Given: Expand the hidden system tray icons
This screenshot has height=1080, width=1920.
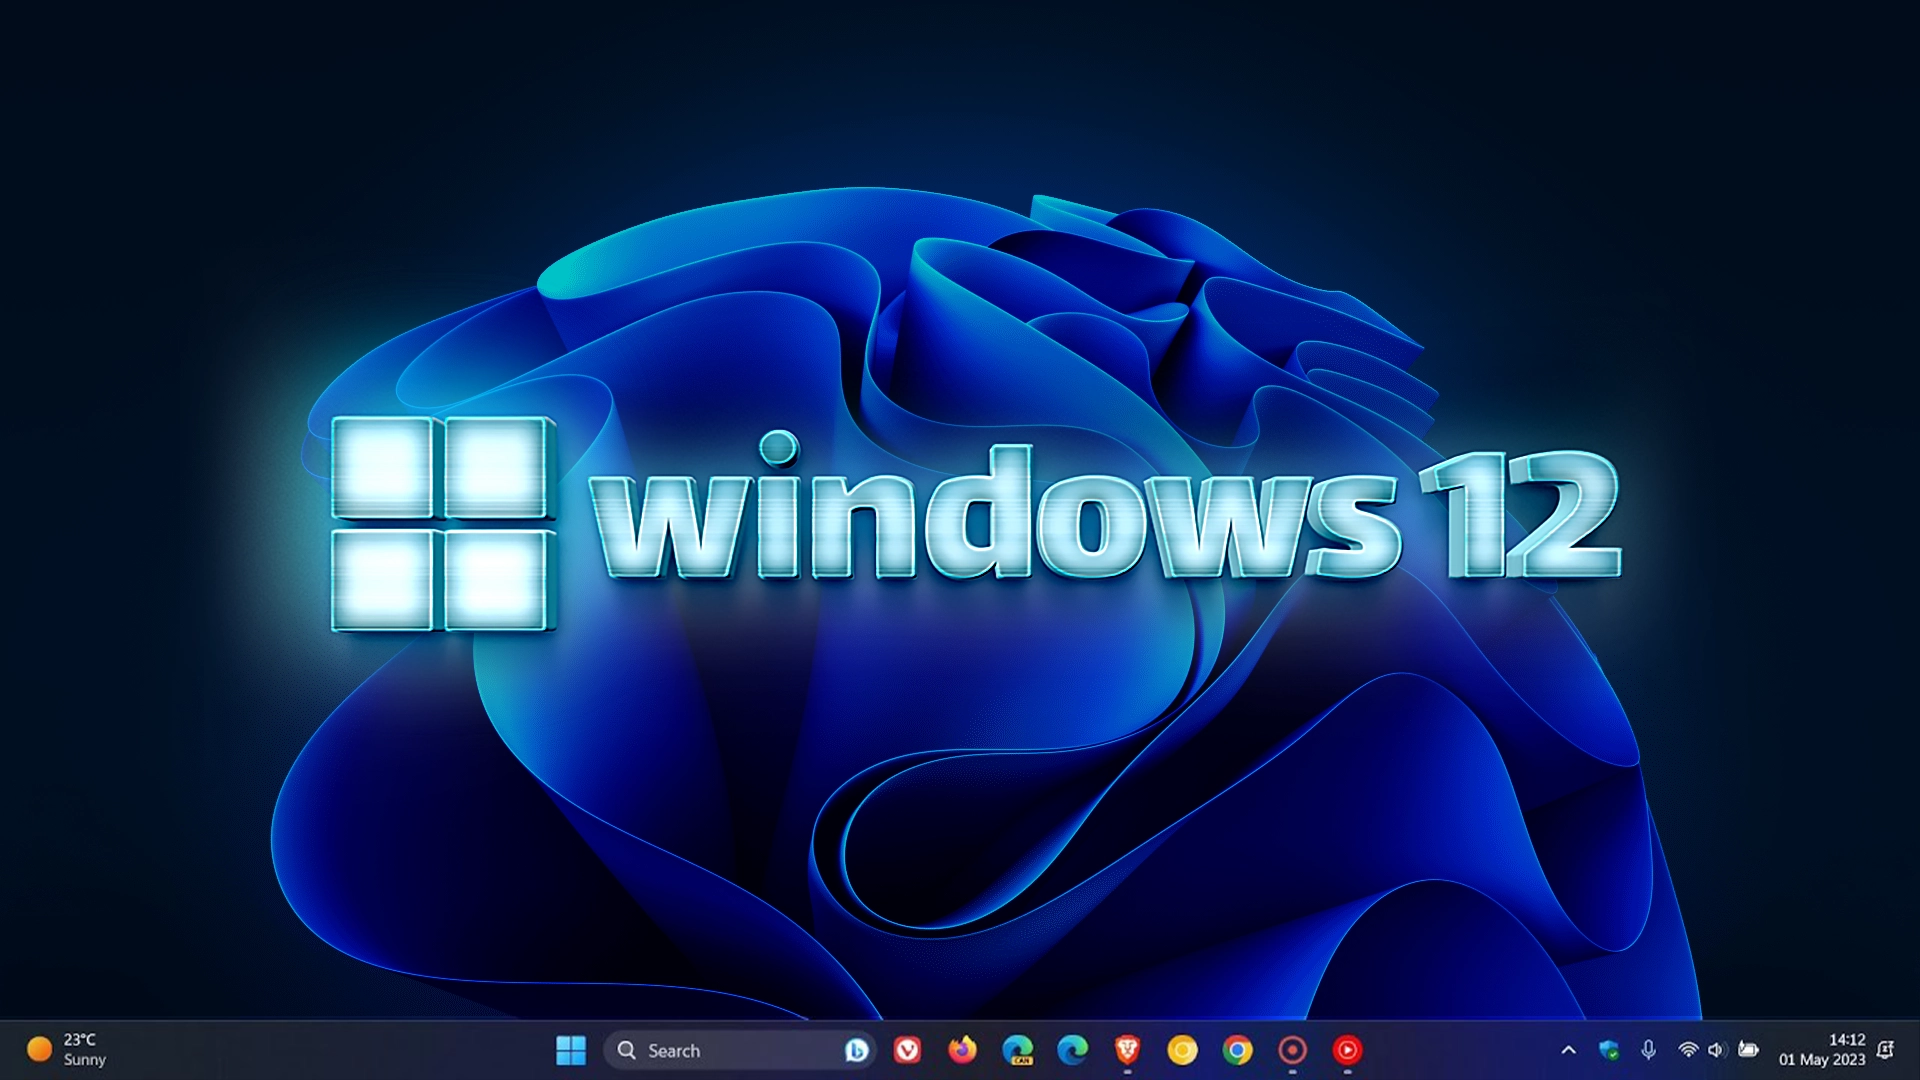Looking at the screenshot, I should (x=1568, y=1050).
